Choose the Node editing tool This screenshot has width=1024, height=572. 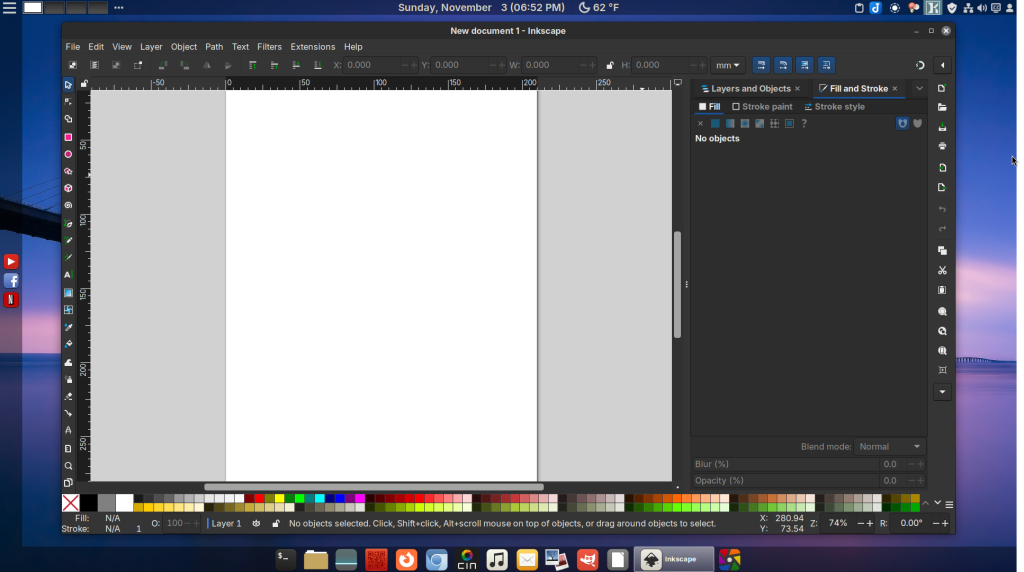click(68, 102)
